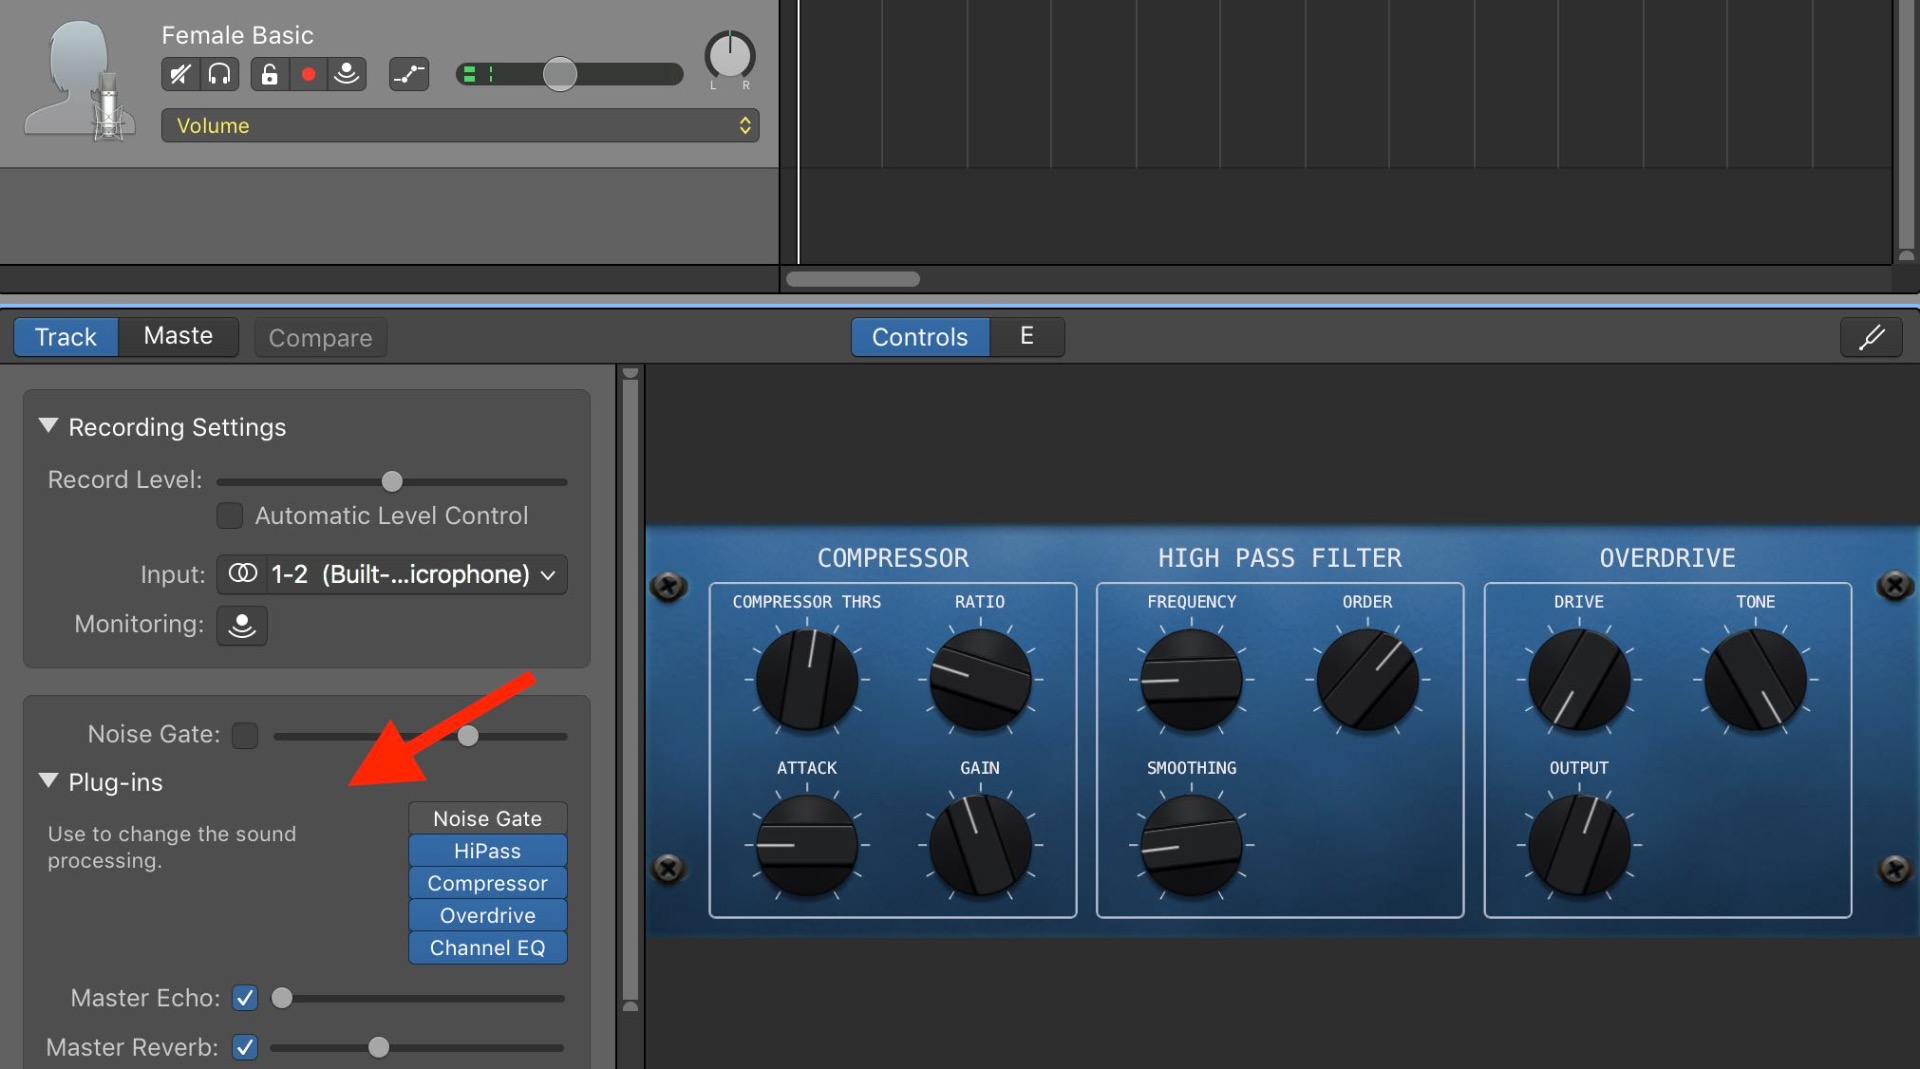Click the Master Echo slider

pyautogui.click(x=420, y=998)
